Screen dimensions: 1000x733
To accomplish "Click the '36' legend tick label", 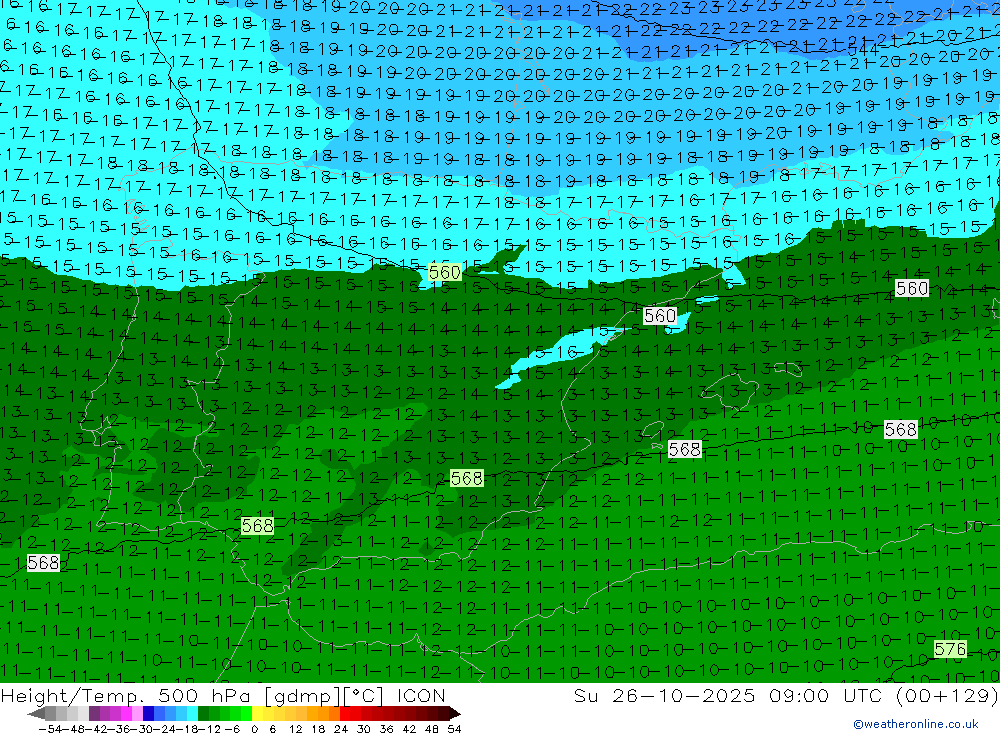I will pos(386,729).
